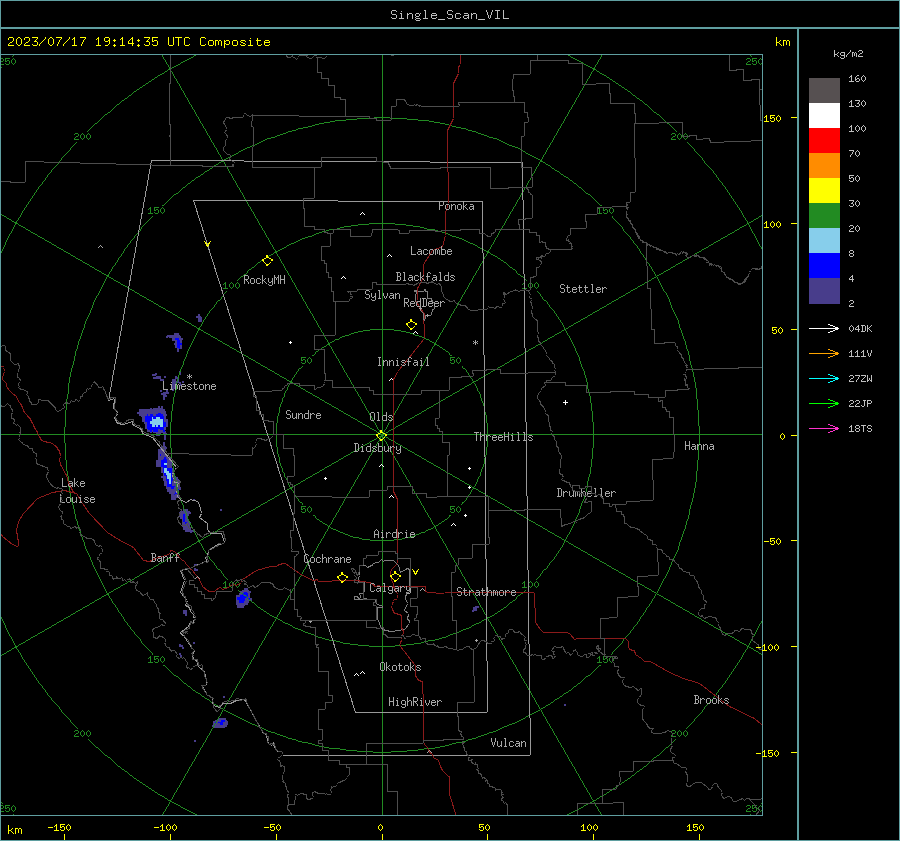Viewport: 900px width, 841px height.
Task: Click the Blackfalds label
Action: coord(425,277)
